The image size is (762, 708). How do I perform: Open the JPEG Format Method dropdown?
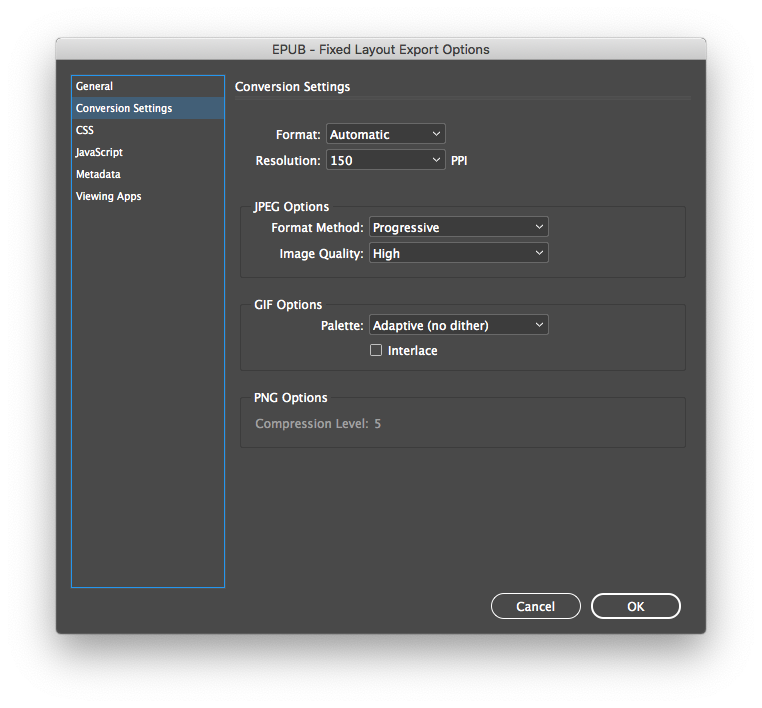pos(458,228)
